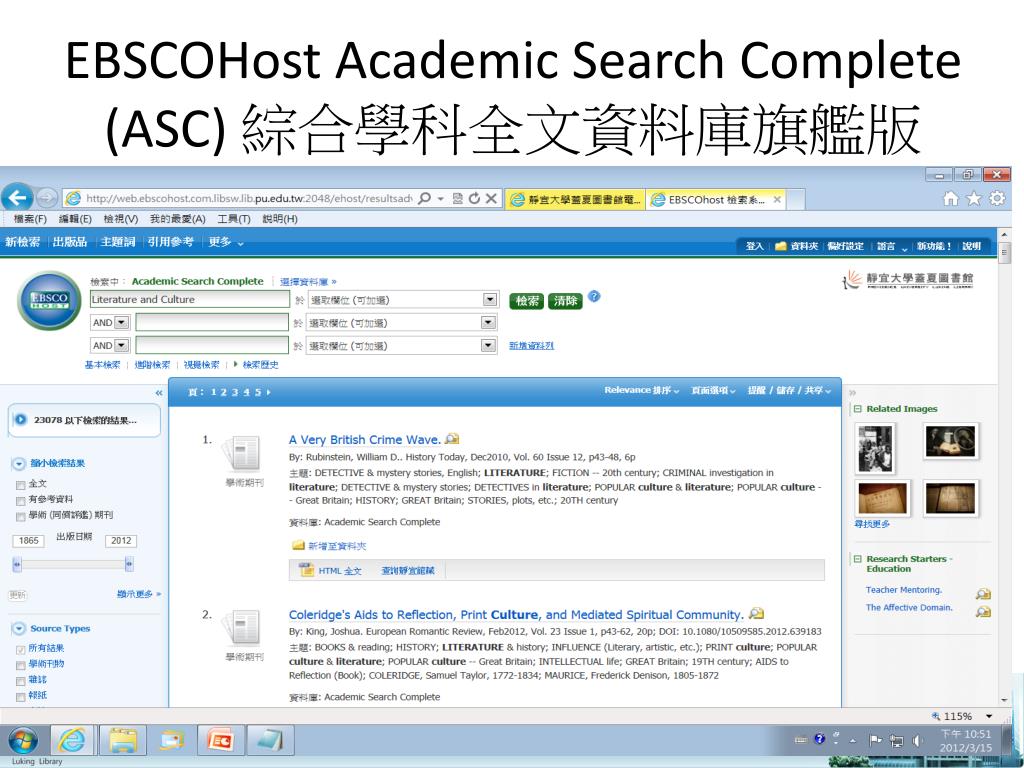This screenshot has width=1024, height=768.
Task: Open first 選取欄位 field dropdown
Action: pyautogui.click(x=489, y=299)
